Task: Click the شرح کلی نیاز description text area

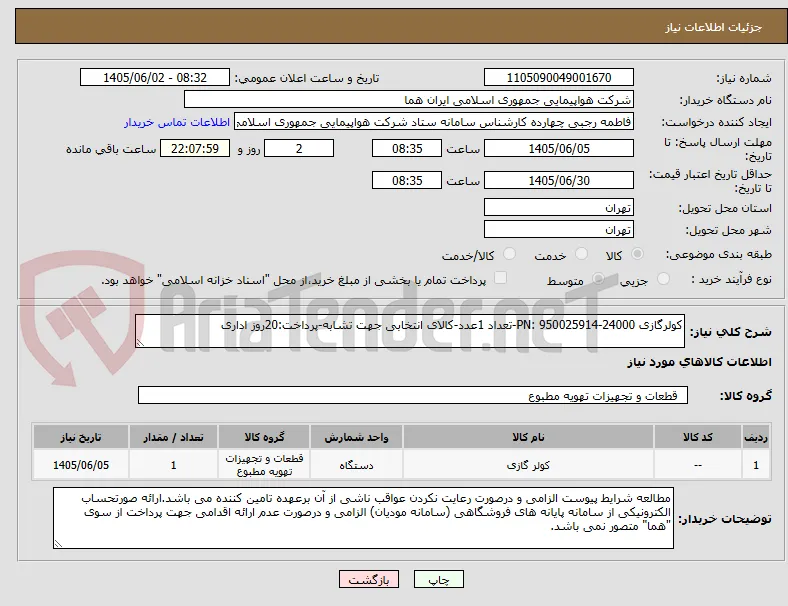Action: pyautogui.click(x=410, y=331)
